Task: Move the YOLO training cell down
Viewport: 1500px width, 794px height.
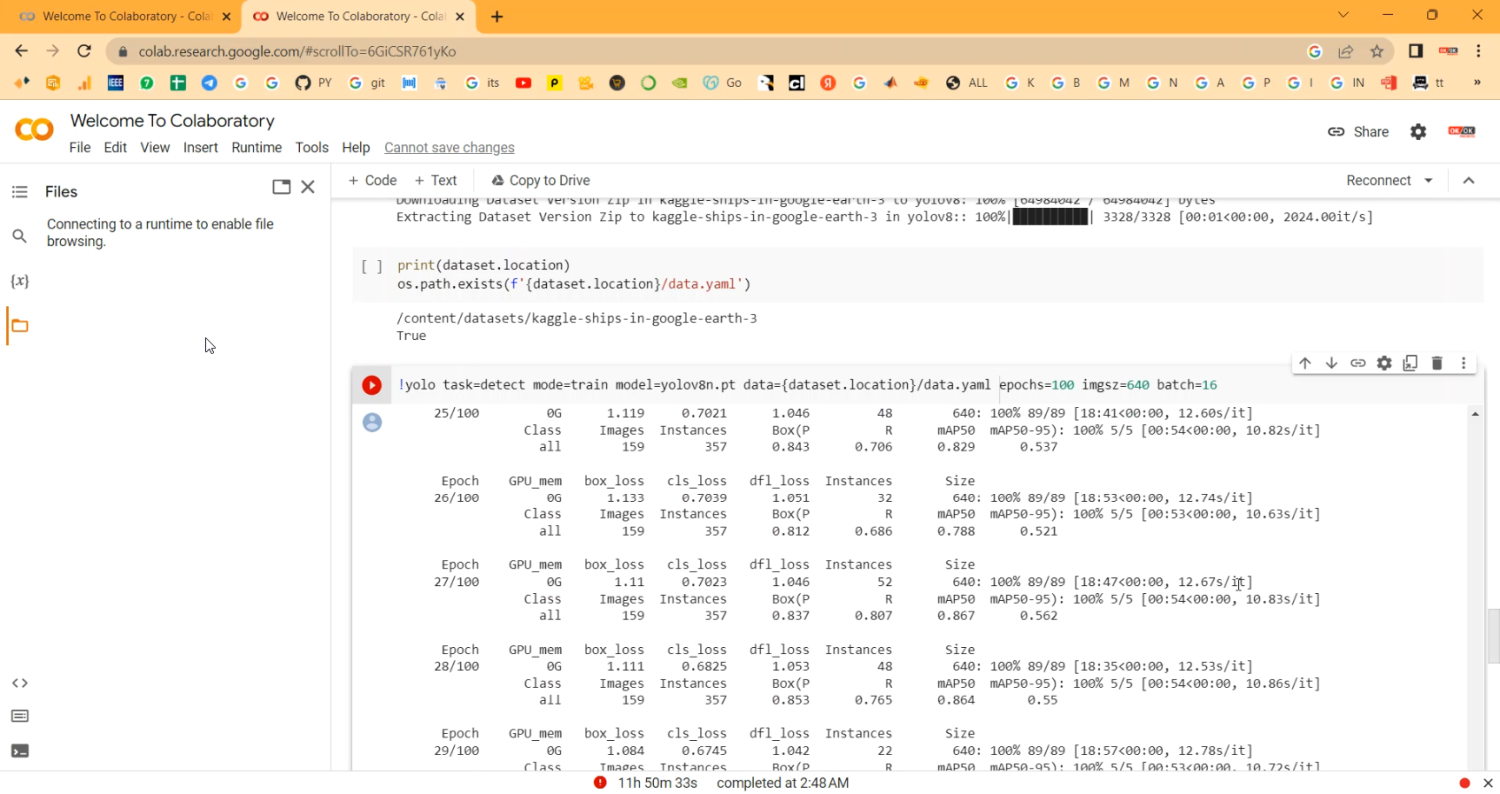Action: [x=1331, y=363]
